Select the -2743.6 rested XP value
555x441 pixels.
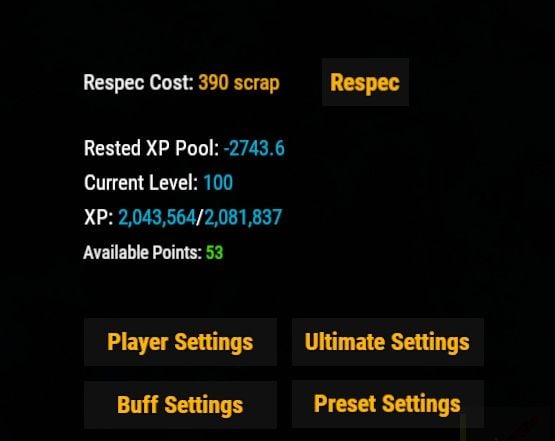point(254,148)
